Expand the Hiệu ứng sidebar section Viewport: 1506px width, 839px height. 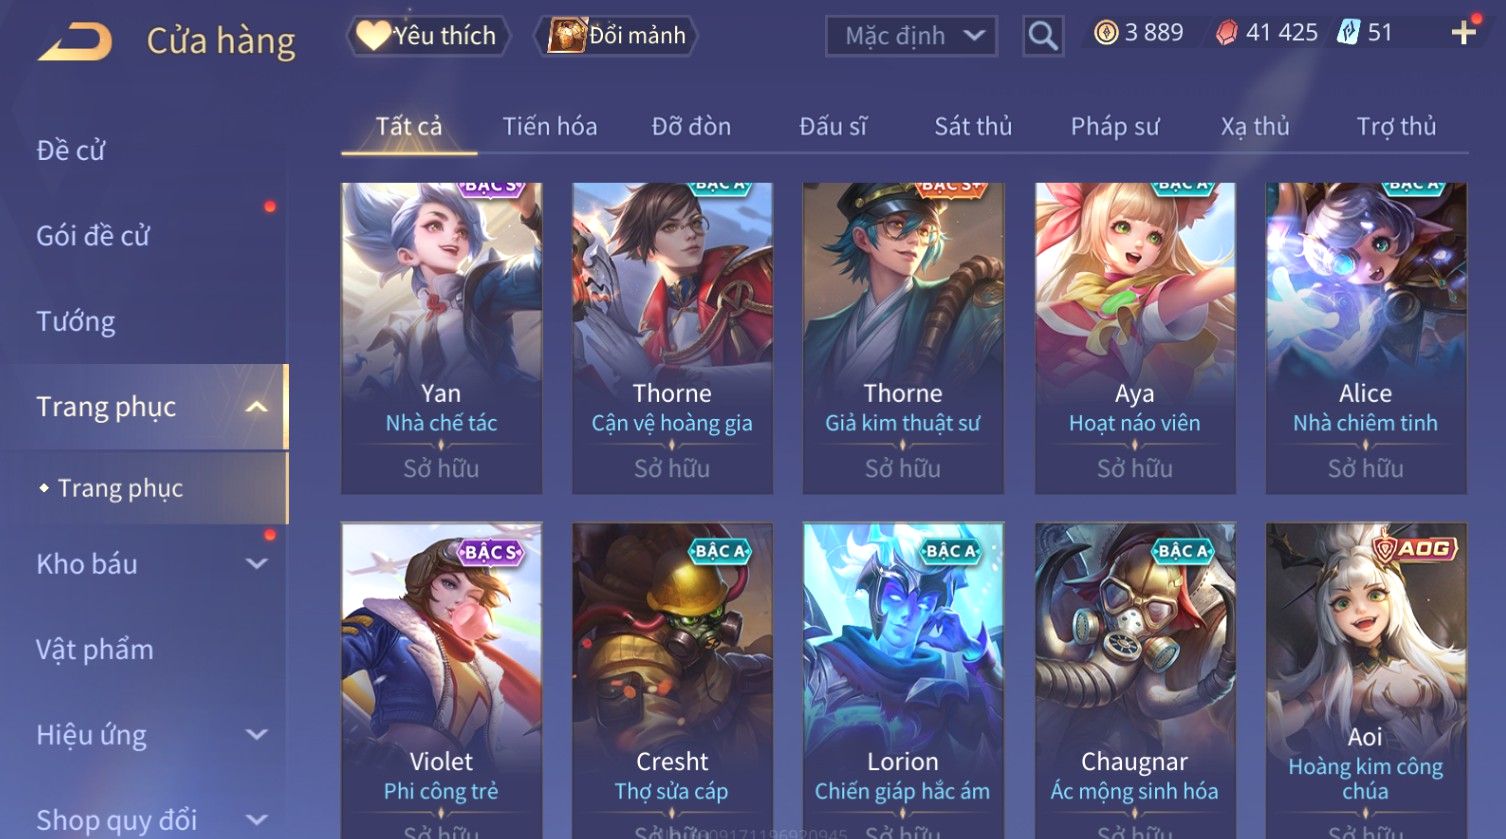256,735
